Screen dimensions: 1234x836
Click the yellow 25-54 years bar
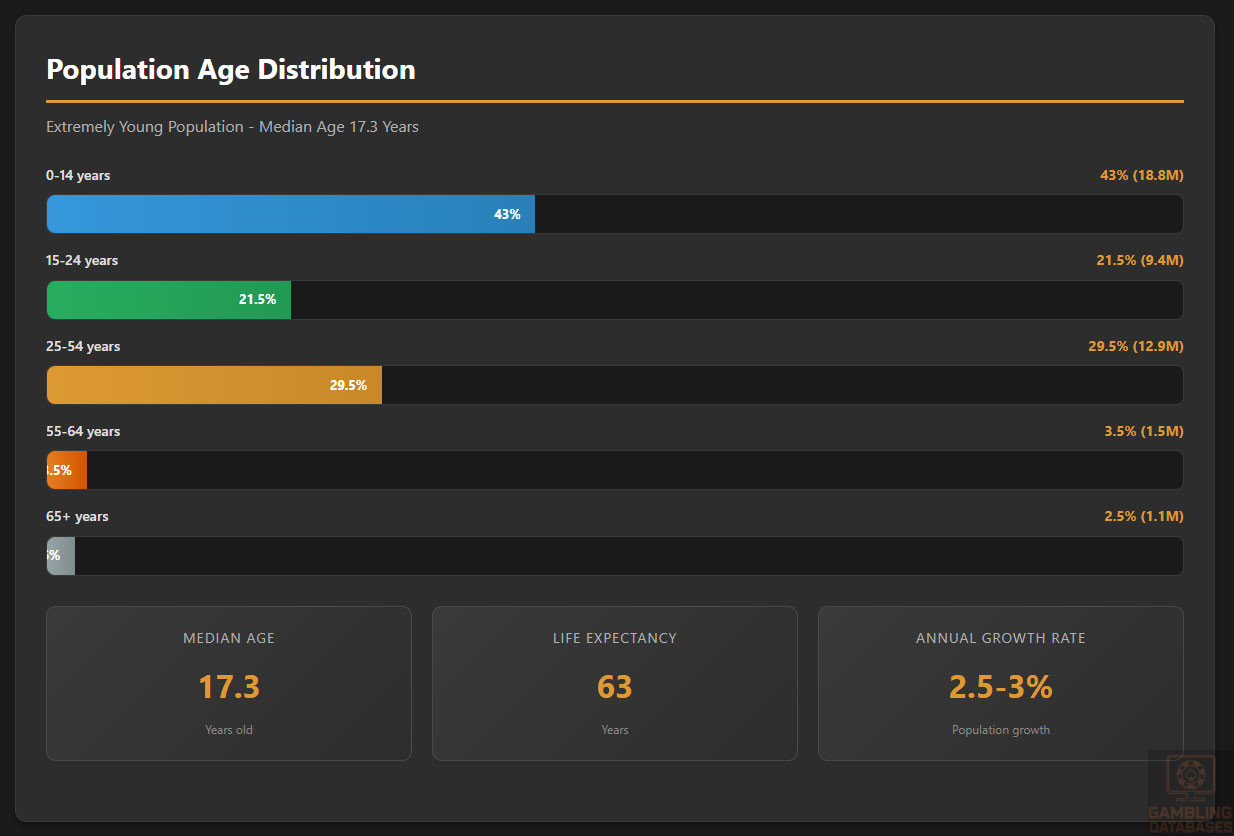coord(214,385)
